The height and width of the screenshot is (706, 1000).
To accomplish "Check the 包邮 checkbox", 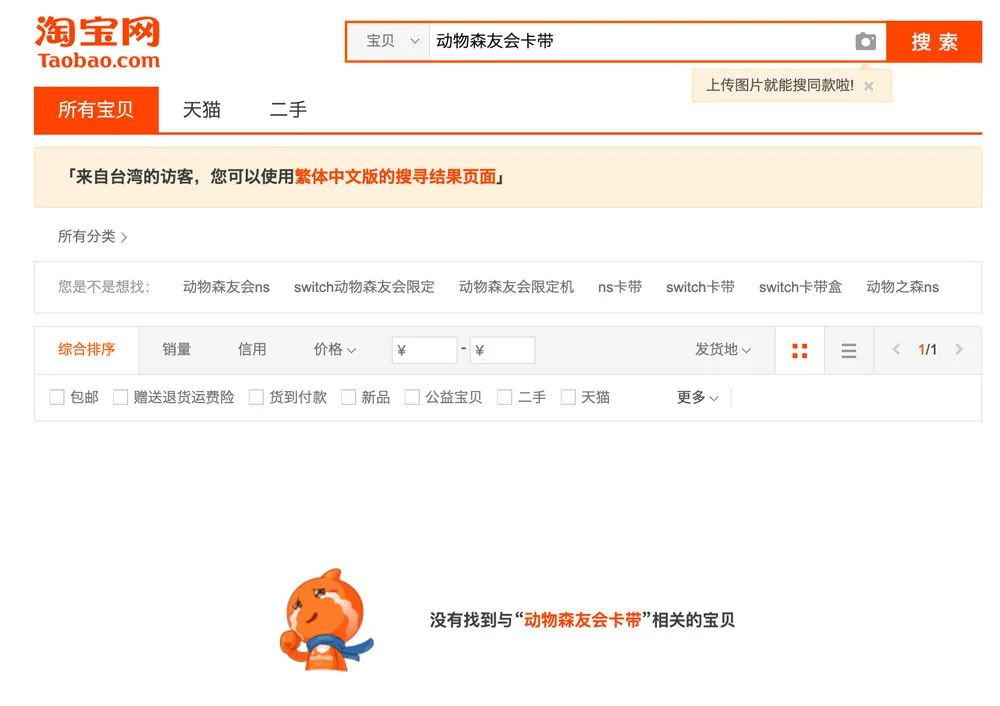I will click(x=57, y=397).
